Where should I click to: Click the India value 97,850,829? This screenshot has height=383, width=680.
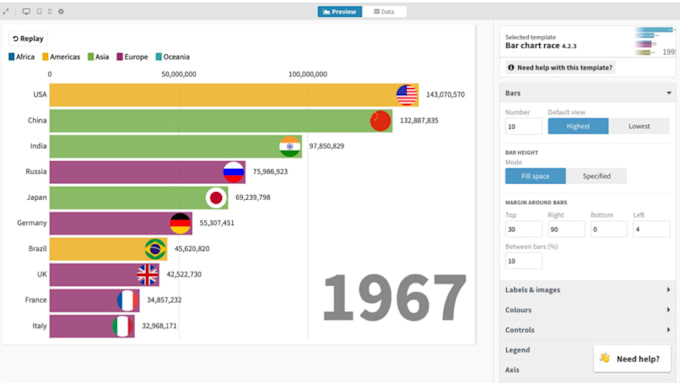pyautogui.click(x=327, y=146)
